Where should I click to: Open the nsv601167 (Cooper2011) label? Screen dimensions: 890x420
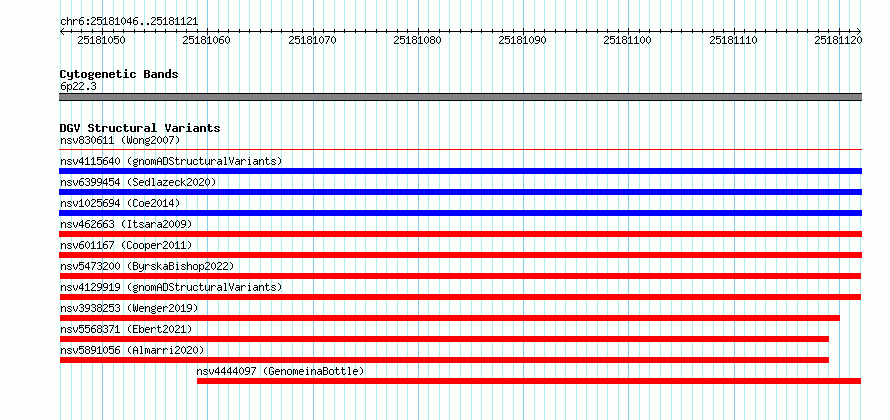click(x=126, y=245)
